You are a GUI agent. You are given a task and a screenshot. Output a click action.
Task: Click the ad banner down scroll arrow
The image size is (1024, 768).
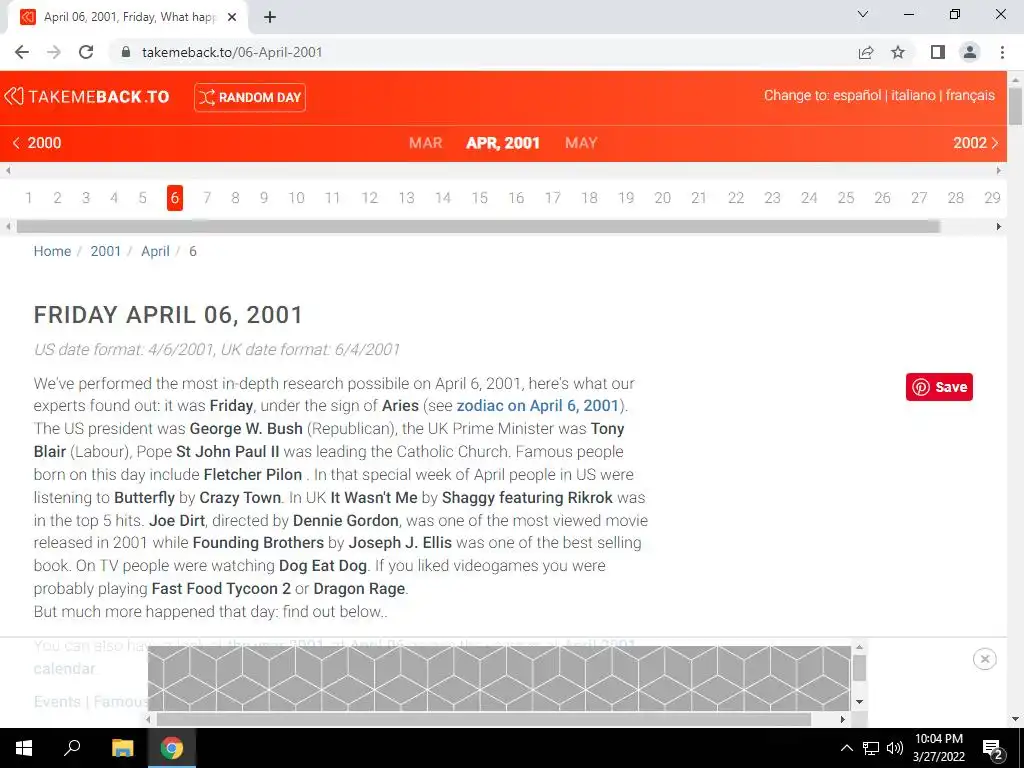(860, 702)
